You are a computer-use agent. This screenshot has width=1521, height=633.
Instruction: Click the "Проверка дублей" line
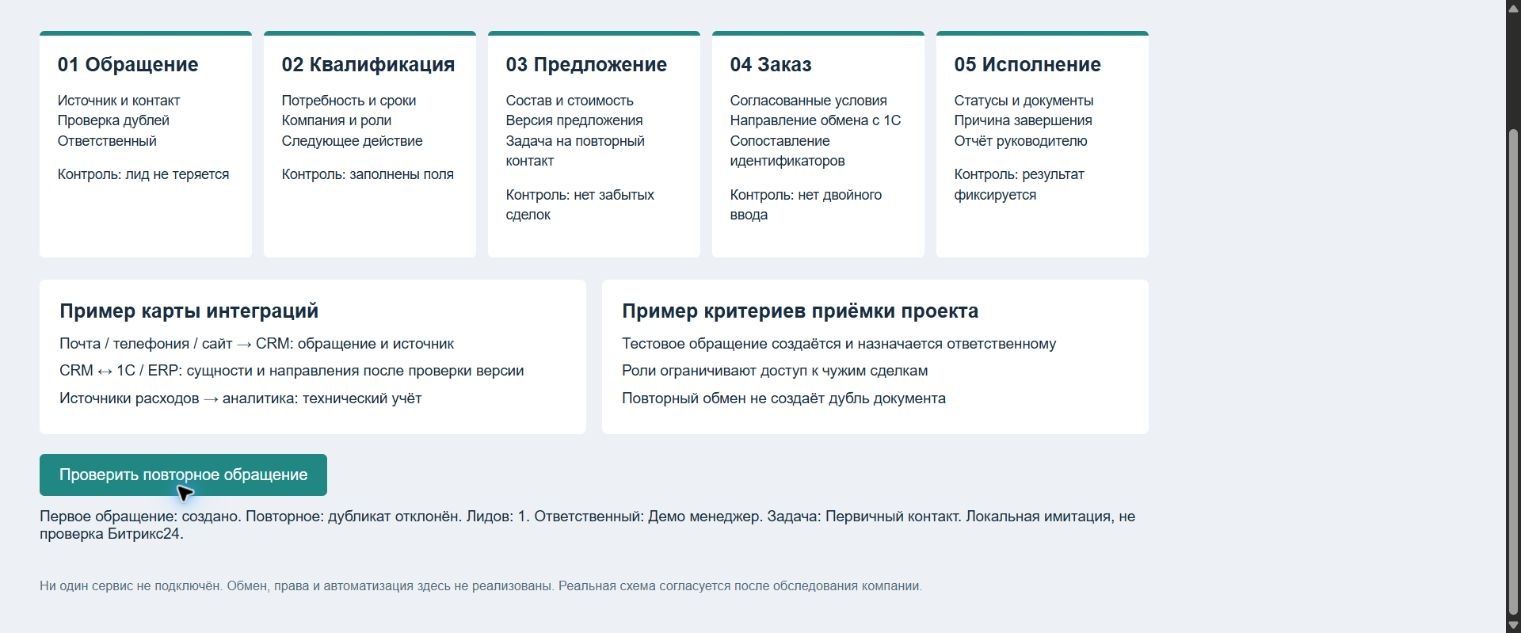[x=114, y=121]
